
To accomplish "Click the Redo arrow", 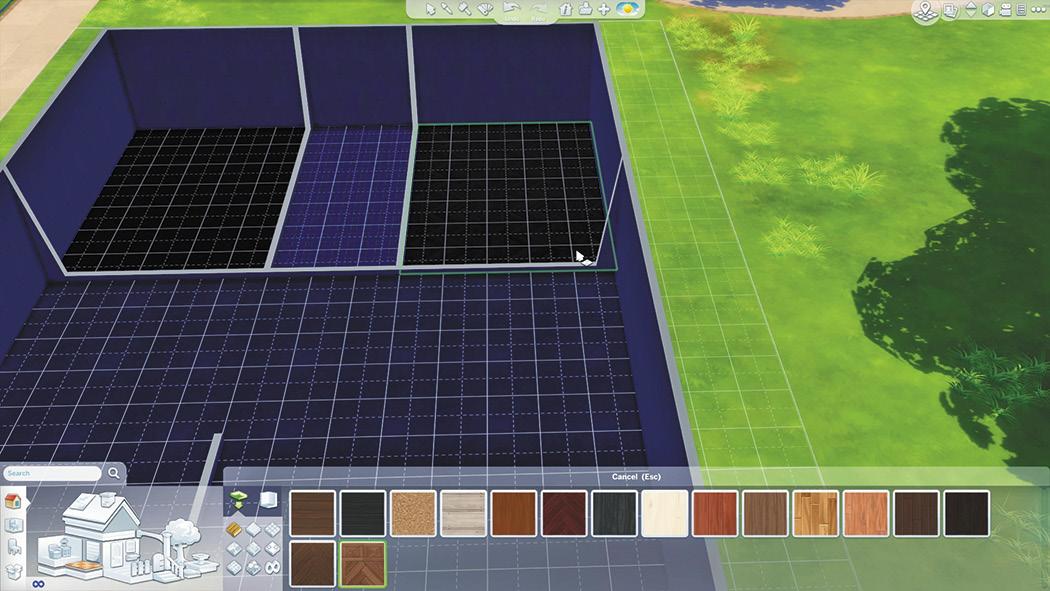I will click(x=538, y=9).
